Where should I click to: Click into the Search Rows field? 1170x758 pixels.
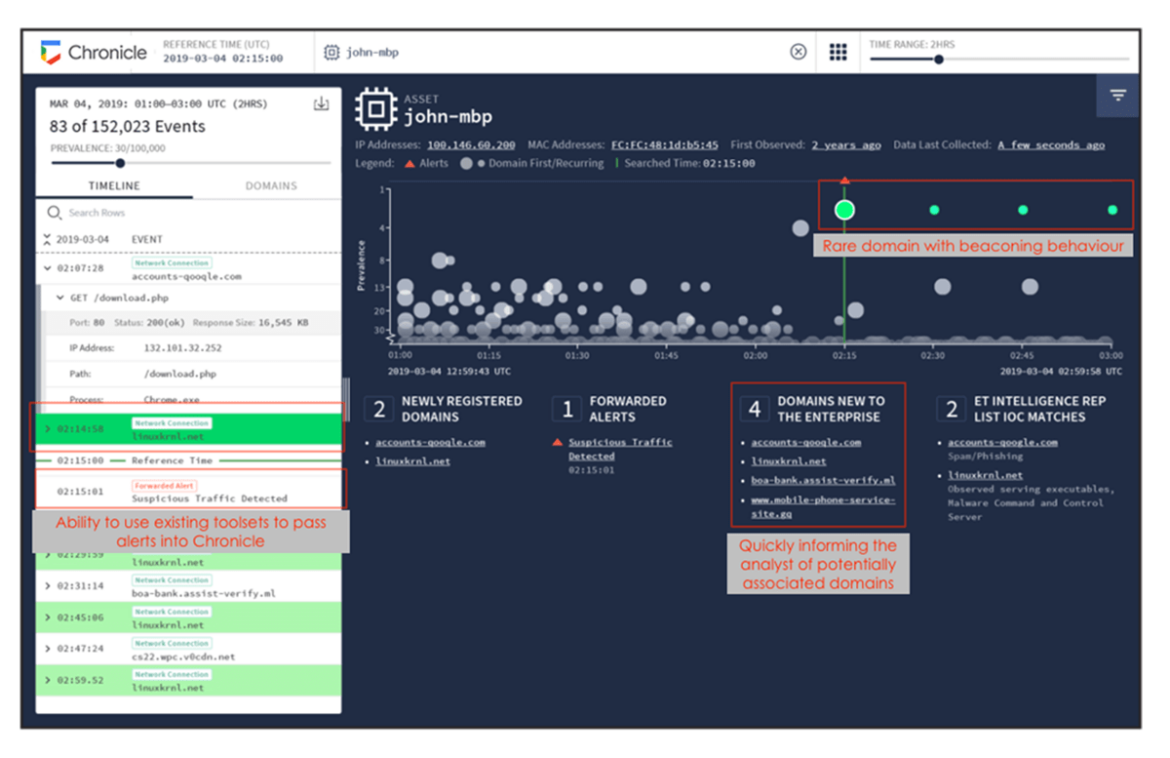tap(189, 213)
